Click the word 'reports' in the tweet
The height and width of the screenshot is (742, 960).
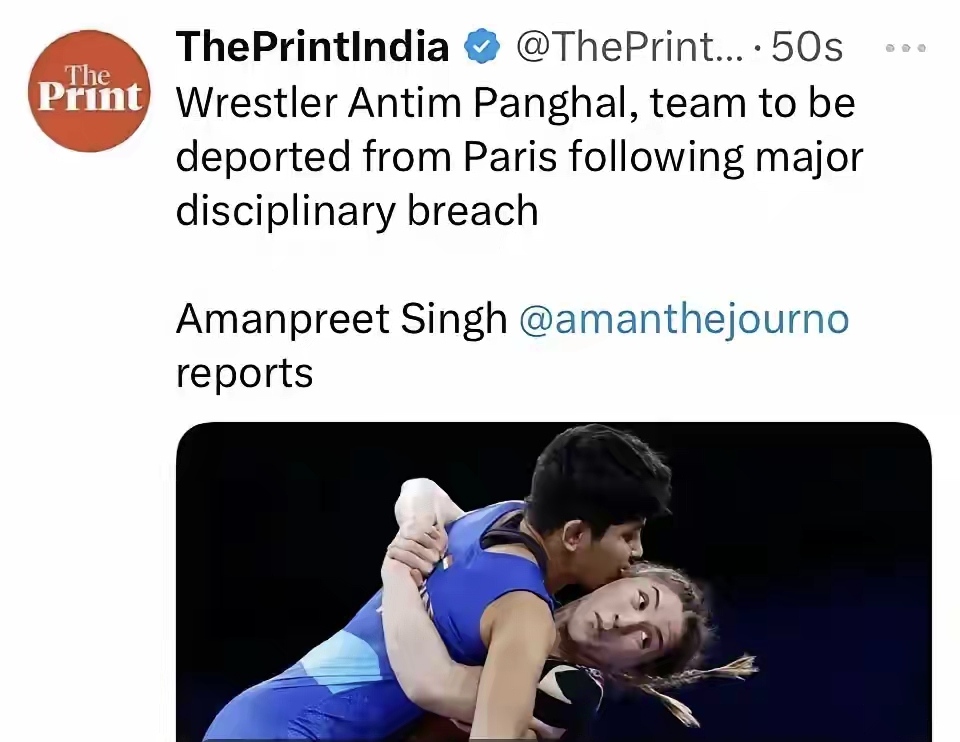pyautogui.click(x=244, y=373)
